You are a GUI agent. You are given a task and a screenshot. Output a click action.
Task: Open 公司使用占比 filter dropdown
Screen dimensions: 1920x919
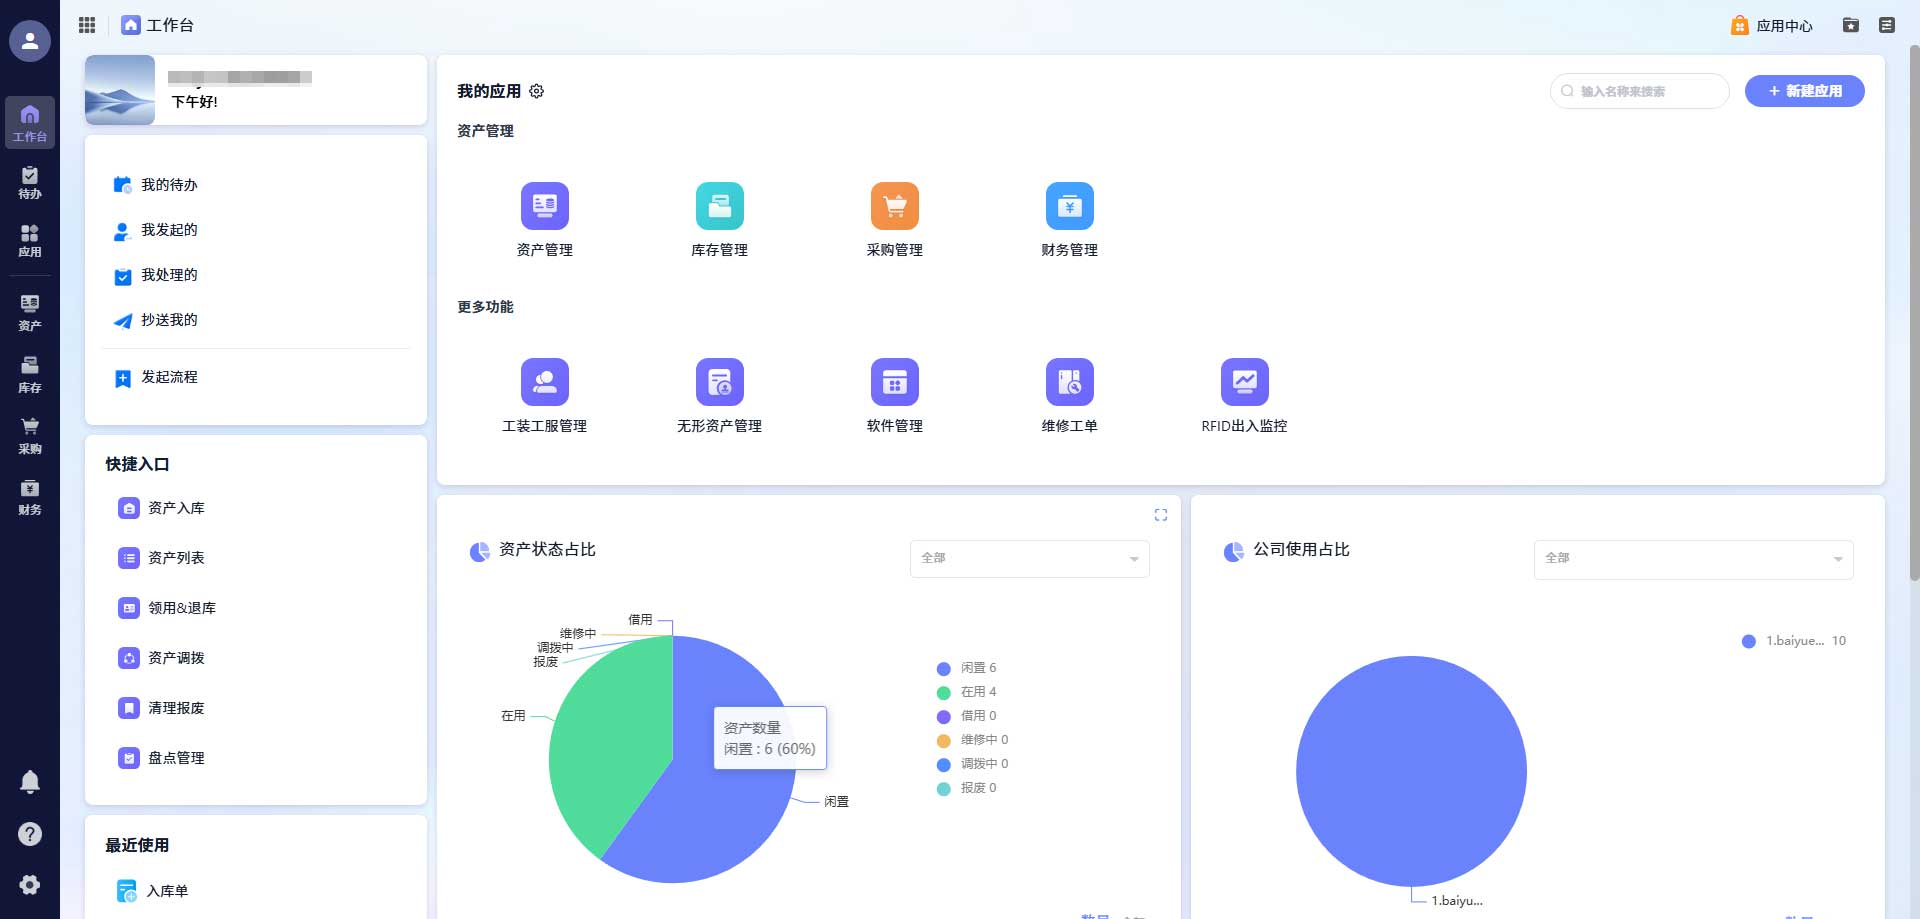tap(1694, 558)
